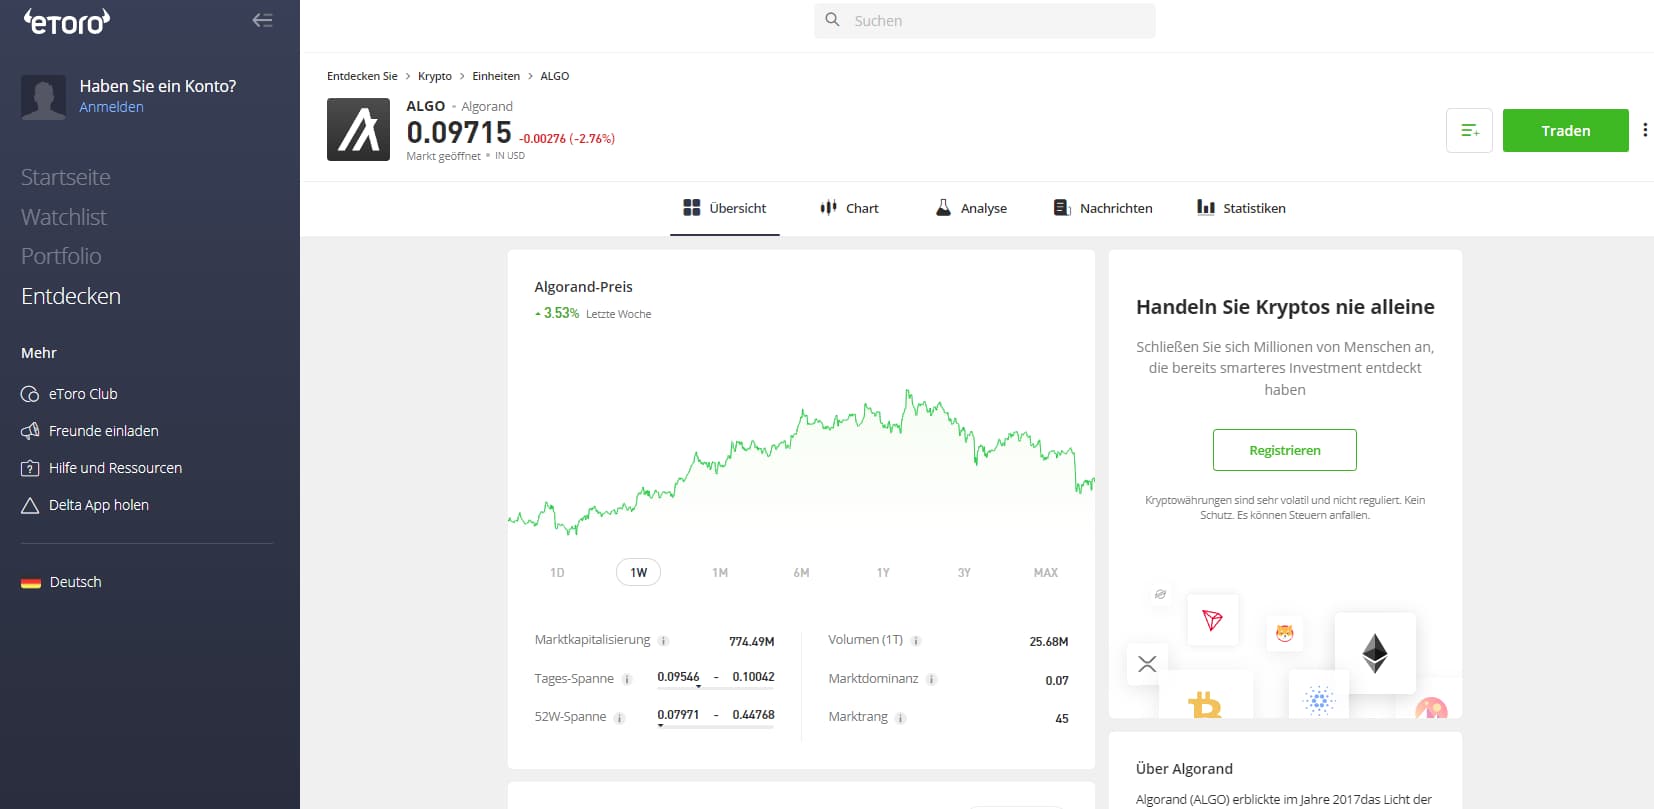Show info for Volumen (1T)
This screenshot has width=1654, height=809.
point(916,641)
